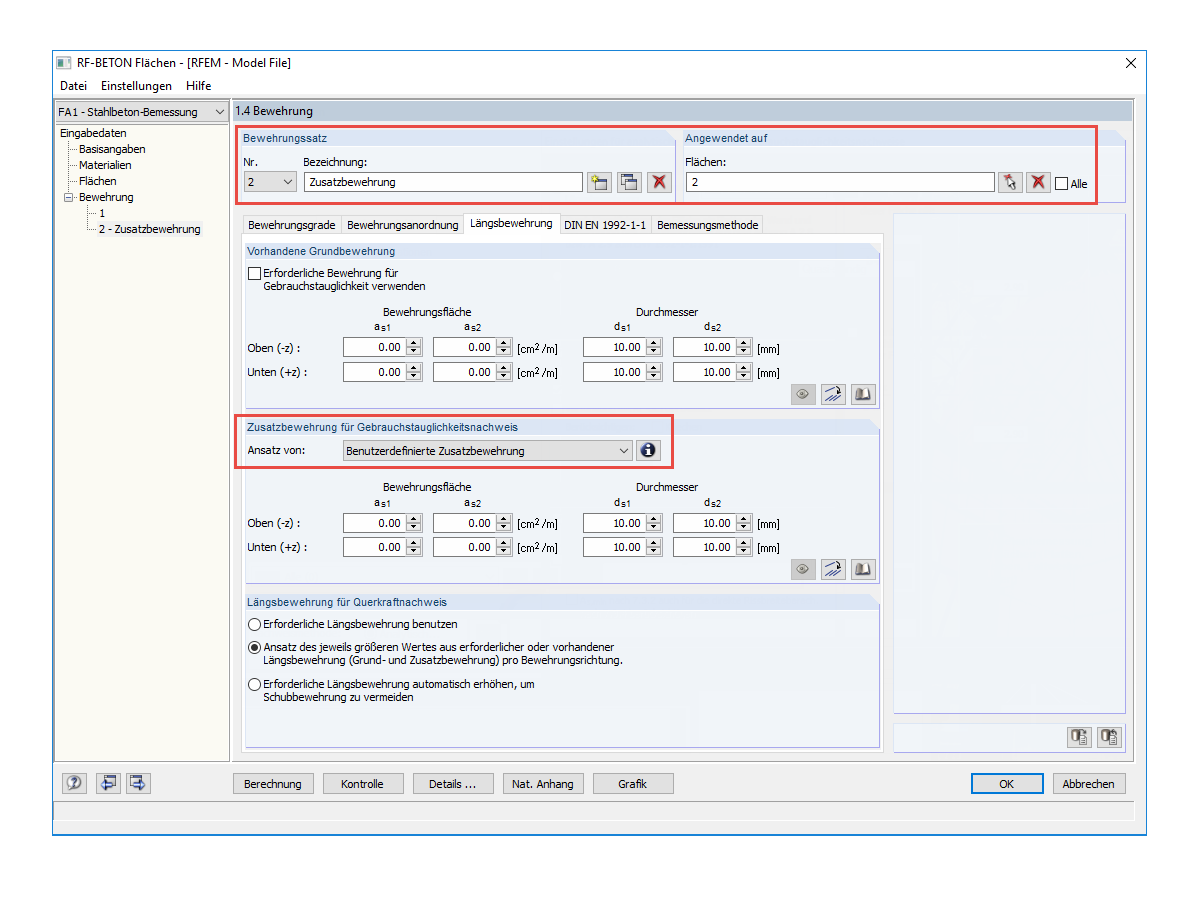This screenshot has height=900, width=1200.
Task: Click the Flächen input field
Action: tap(839, 182)
